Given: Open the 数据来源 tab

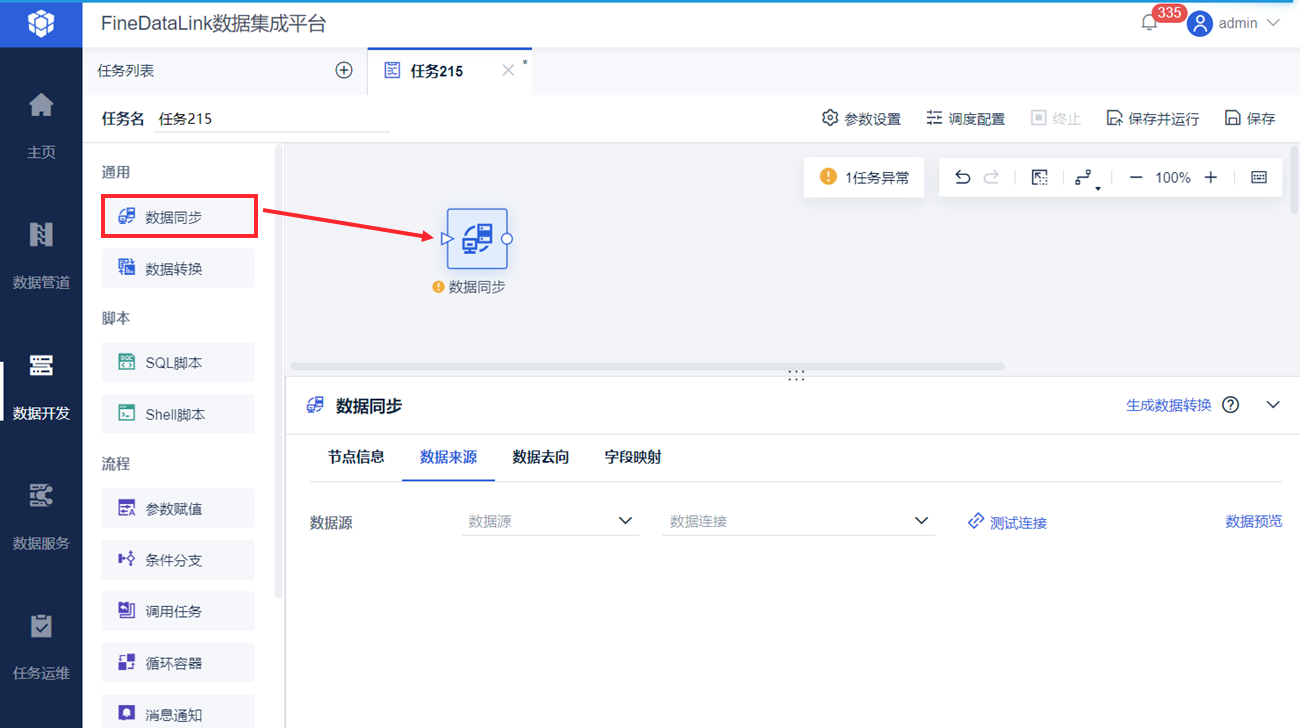Looking at the screenshot, I should click(448, 457).
